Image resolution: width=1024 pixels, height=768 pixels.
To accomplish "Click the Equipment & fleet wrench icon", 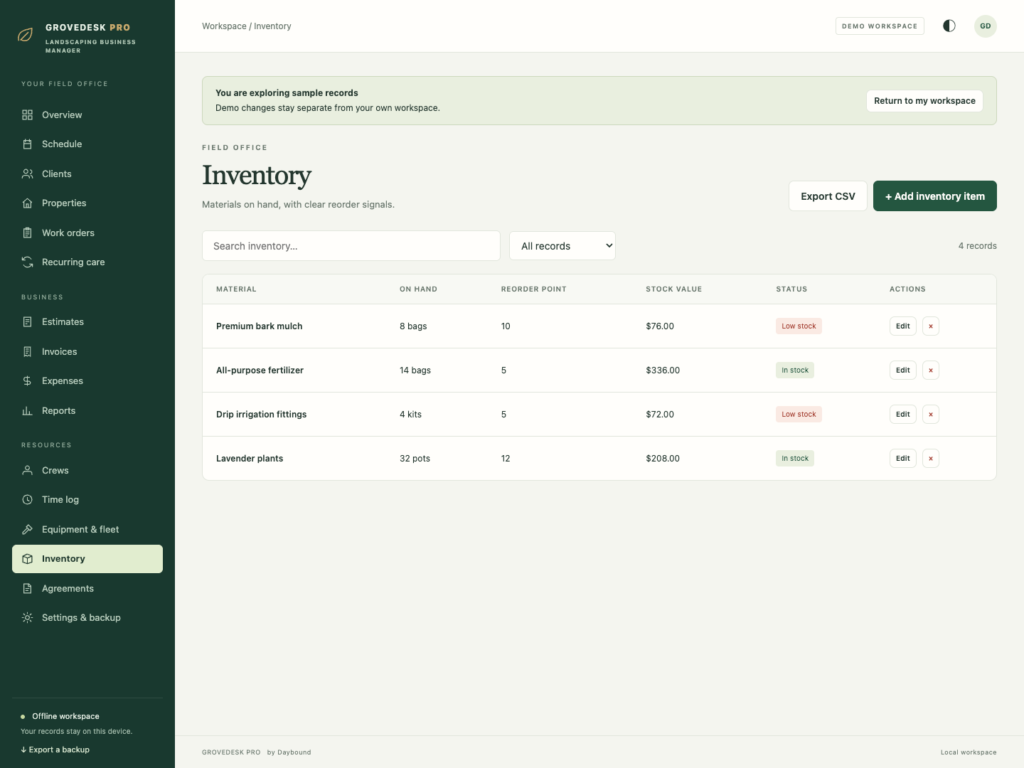I will [27, 530].
